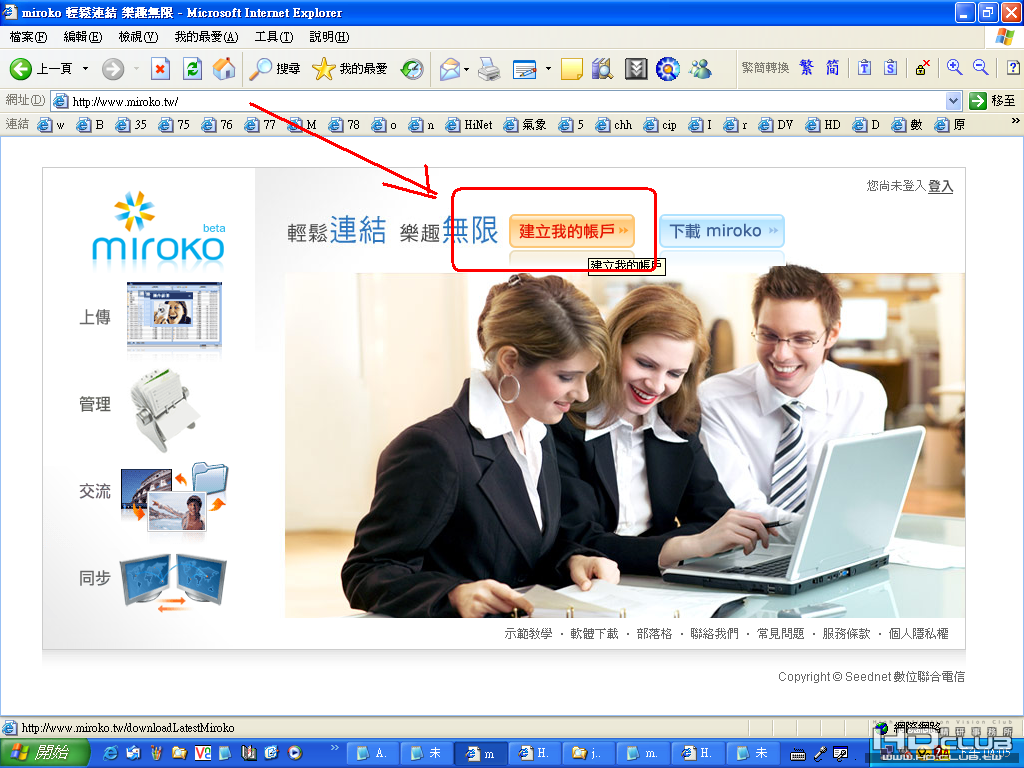Screen dimensions: 1024x768
Task: Switch to the 'A.' taskbar window
Action: (x=372, y=753)
